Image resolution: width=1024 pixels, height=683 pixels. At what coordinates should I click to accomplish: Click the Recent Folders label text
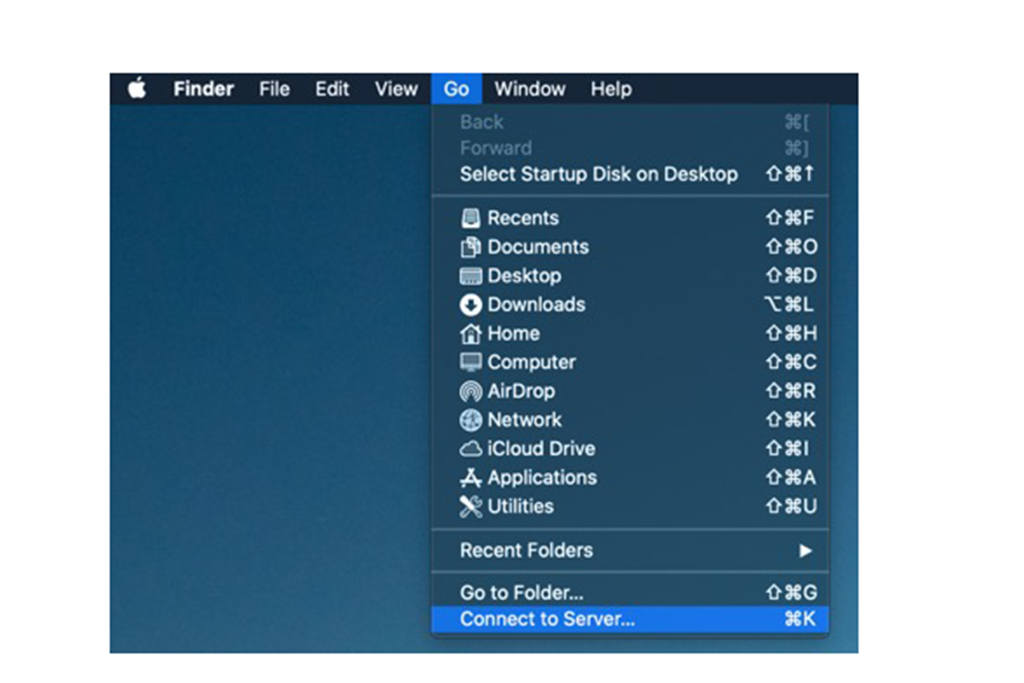526,550
